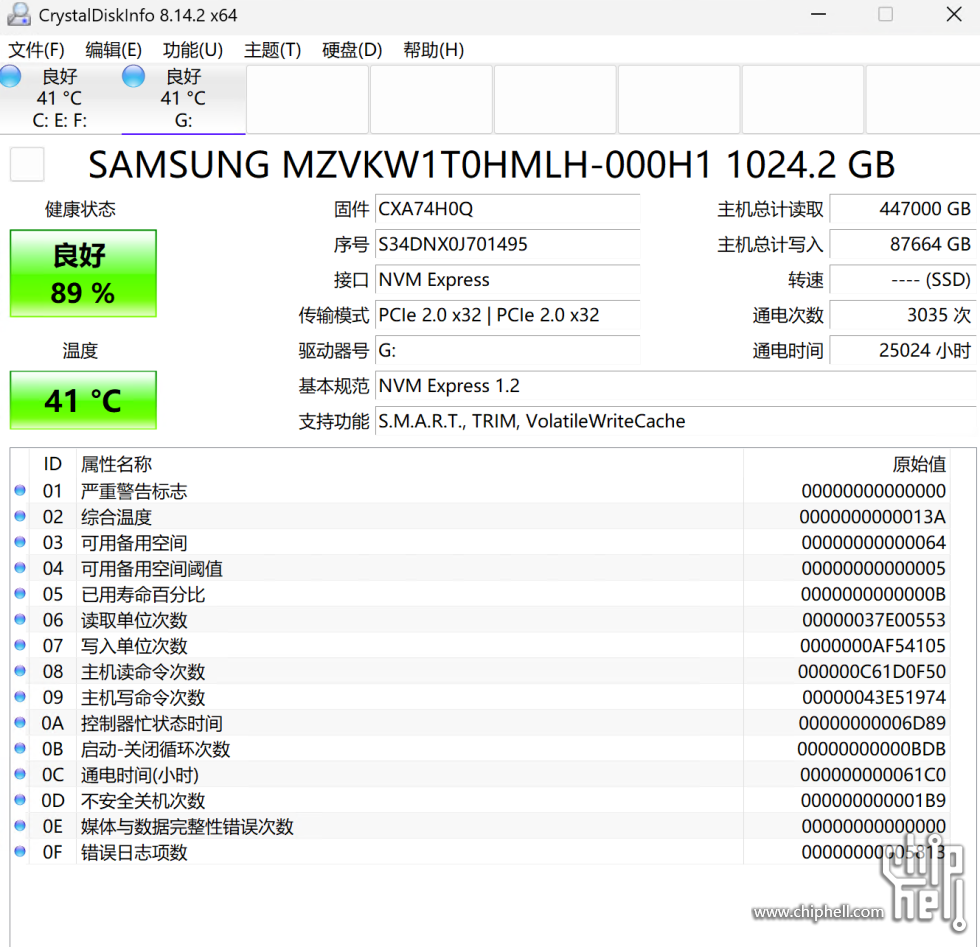Click the status dot for attribute 04 可用备用空间阈值
This screenshot has width=980, height=947.
[x=20, y=568]
